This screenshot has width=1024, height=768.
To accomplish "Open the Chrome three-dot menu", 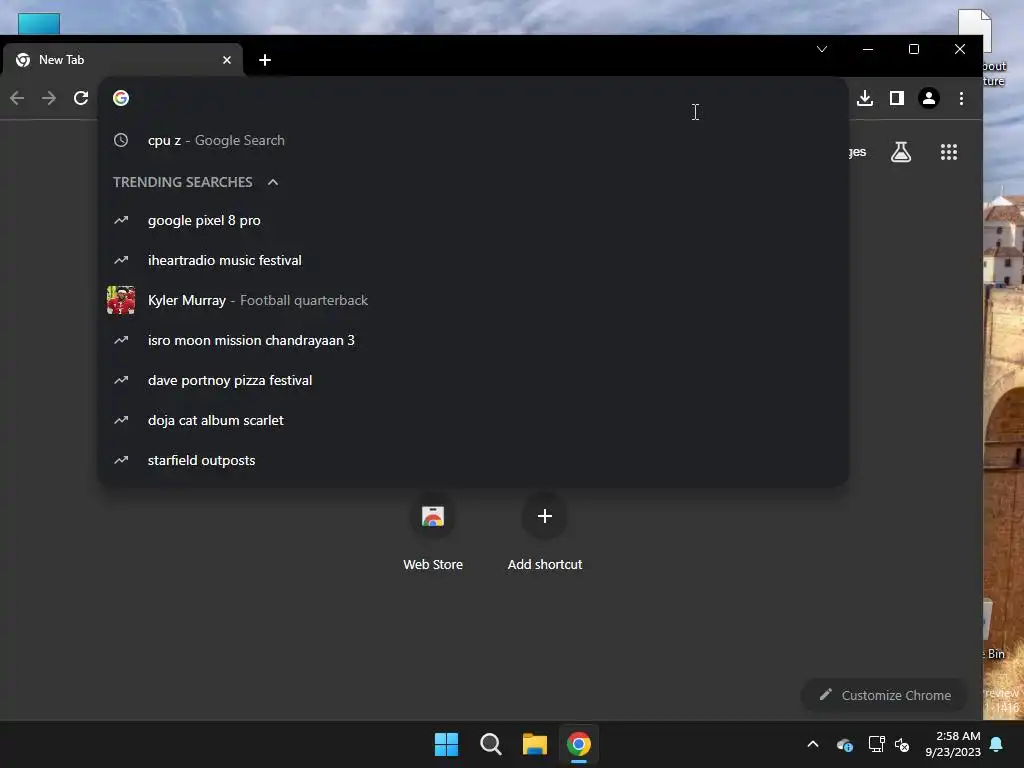I will [961, 98].
